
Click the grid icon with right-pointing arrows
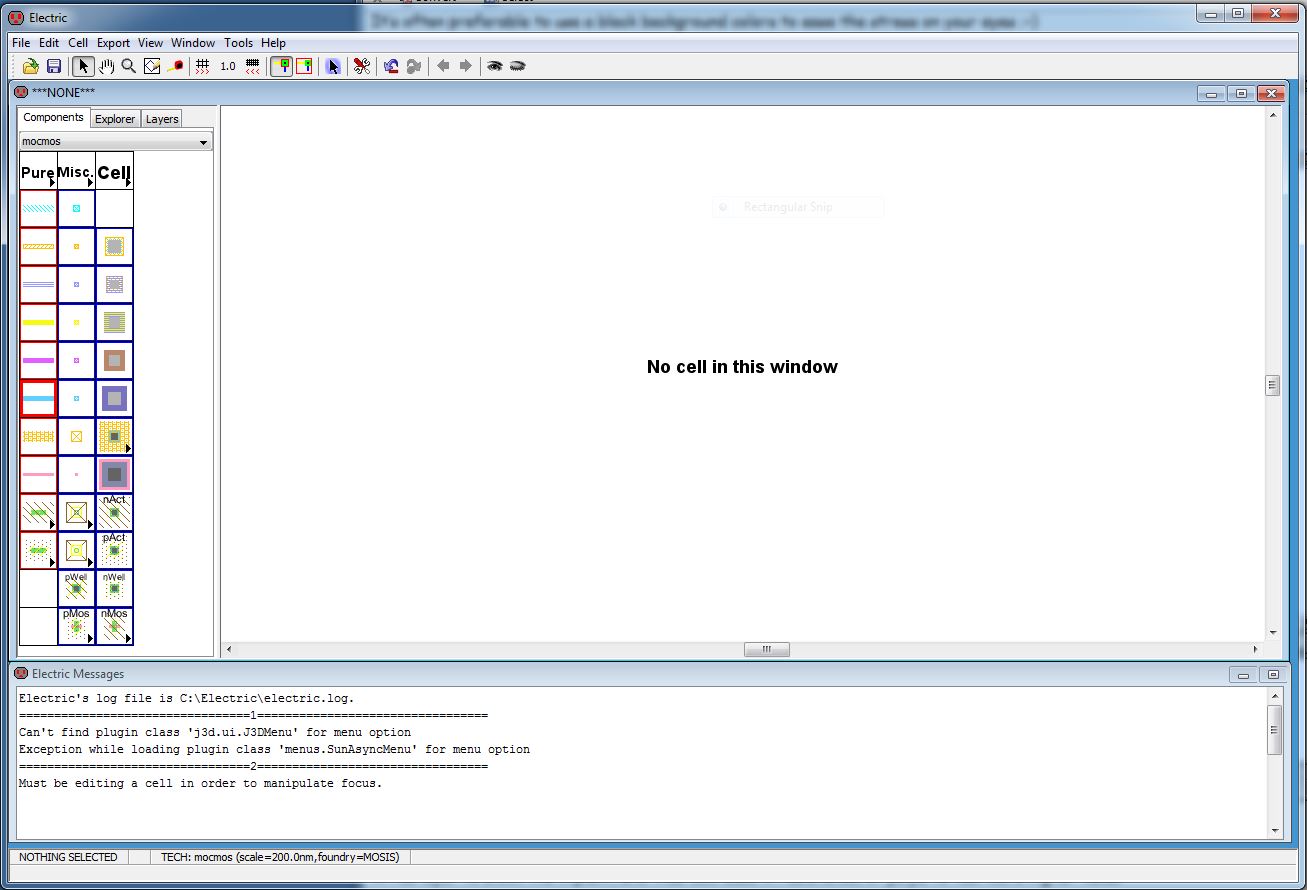click(202, 66)
